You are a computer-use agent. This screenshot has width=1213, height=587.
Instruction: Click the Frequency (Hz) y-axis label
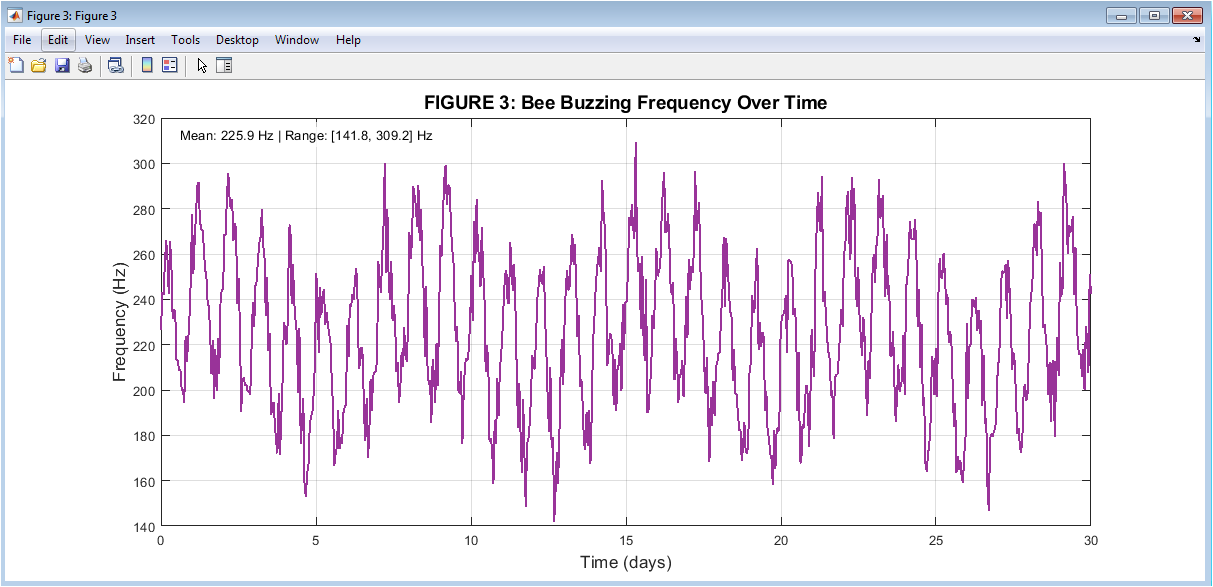[x=120, y=322]
